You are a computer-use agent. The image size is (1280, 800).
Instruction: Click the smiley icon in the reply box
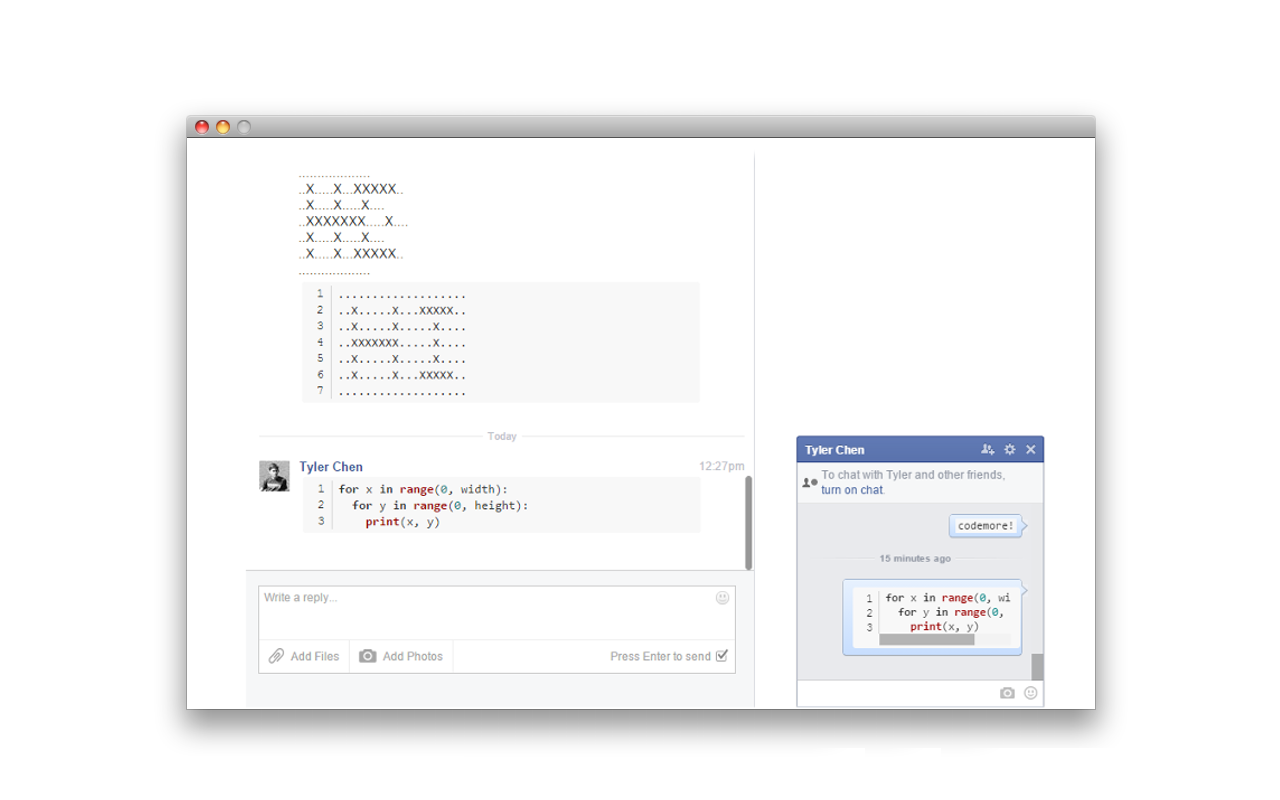coord(720,597)
